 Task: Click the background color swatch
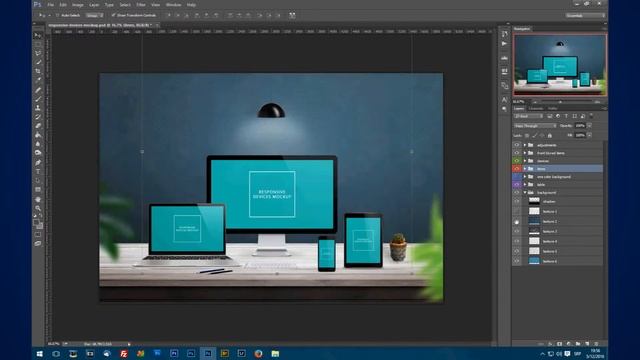pyautogui.click(x=40, y=226)
